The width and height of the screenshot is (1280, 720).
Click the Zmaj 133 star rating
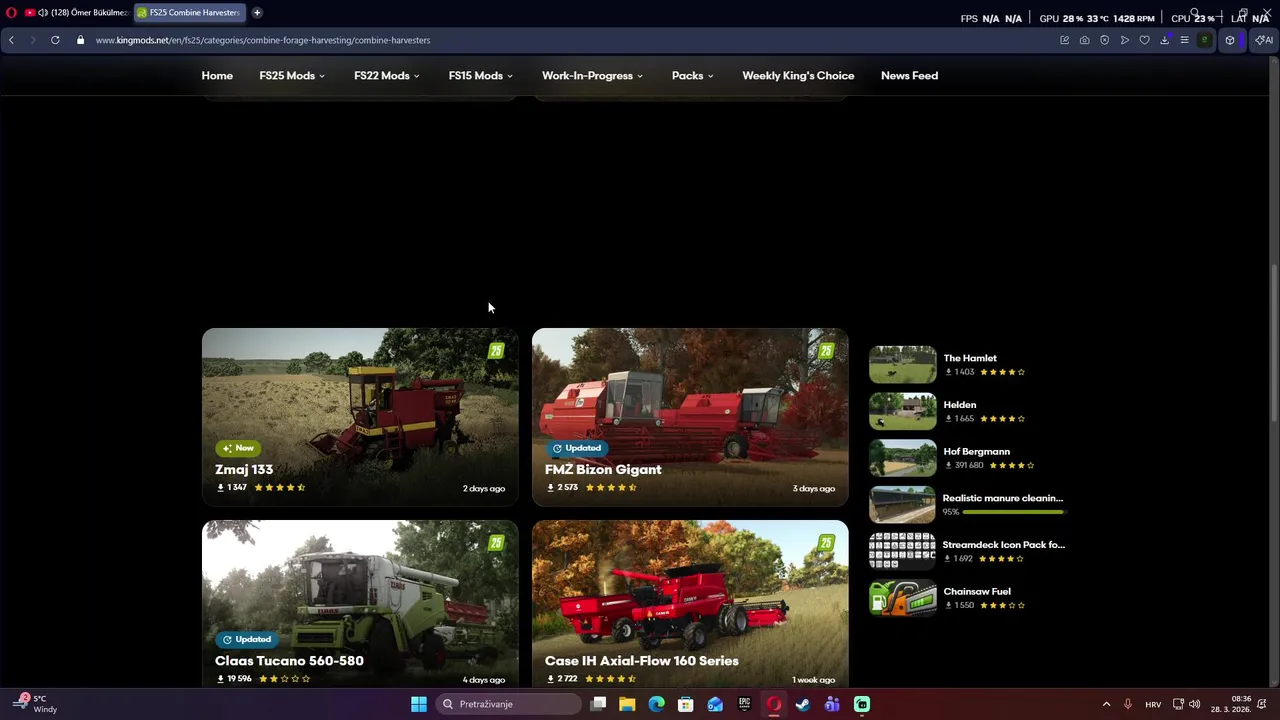click(x=280, y=488)
